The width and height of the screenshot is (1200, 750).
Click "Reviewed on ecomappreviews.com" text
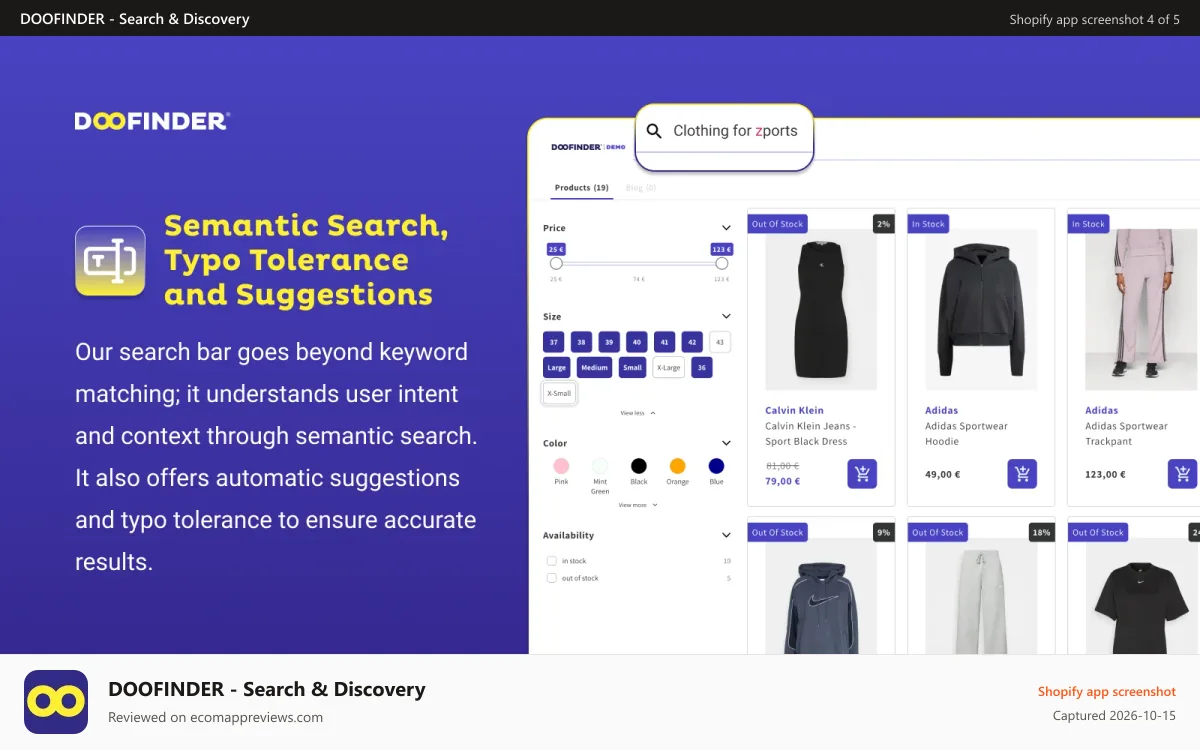click(215, 717)
